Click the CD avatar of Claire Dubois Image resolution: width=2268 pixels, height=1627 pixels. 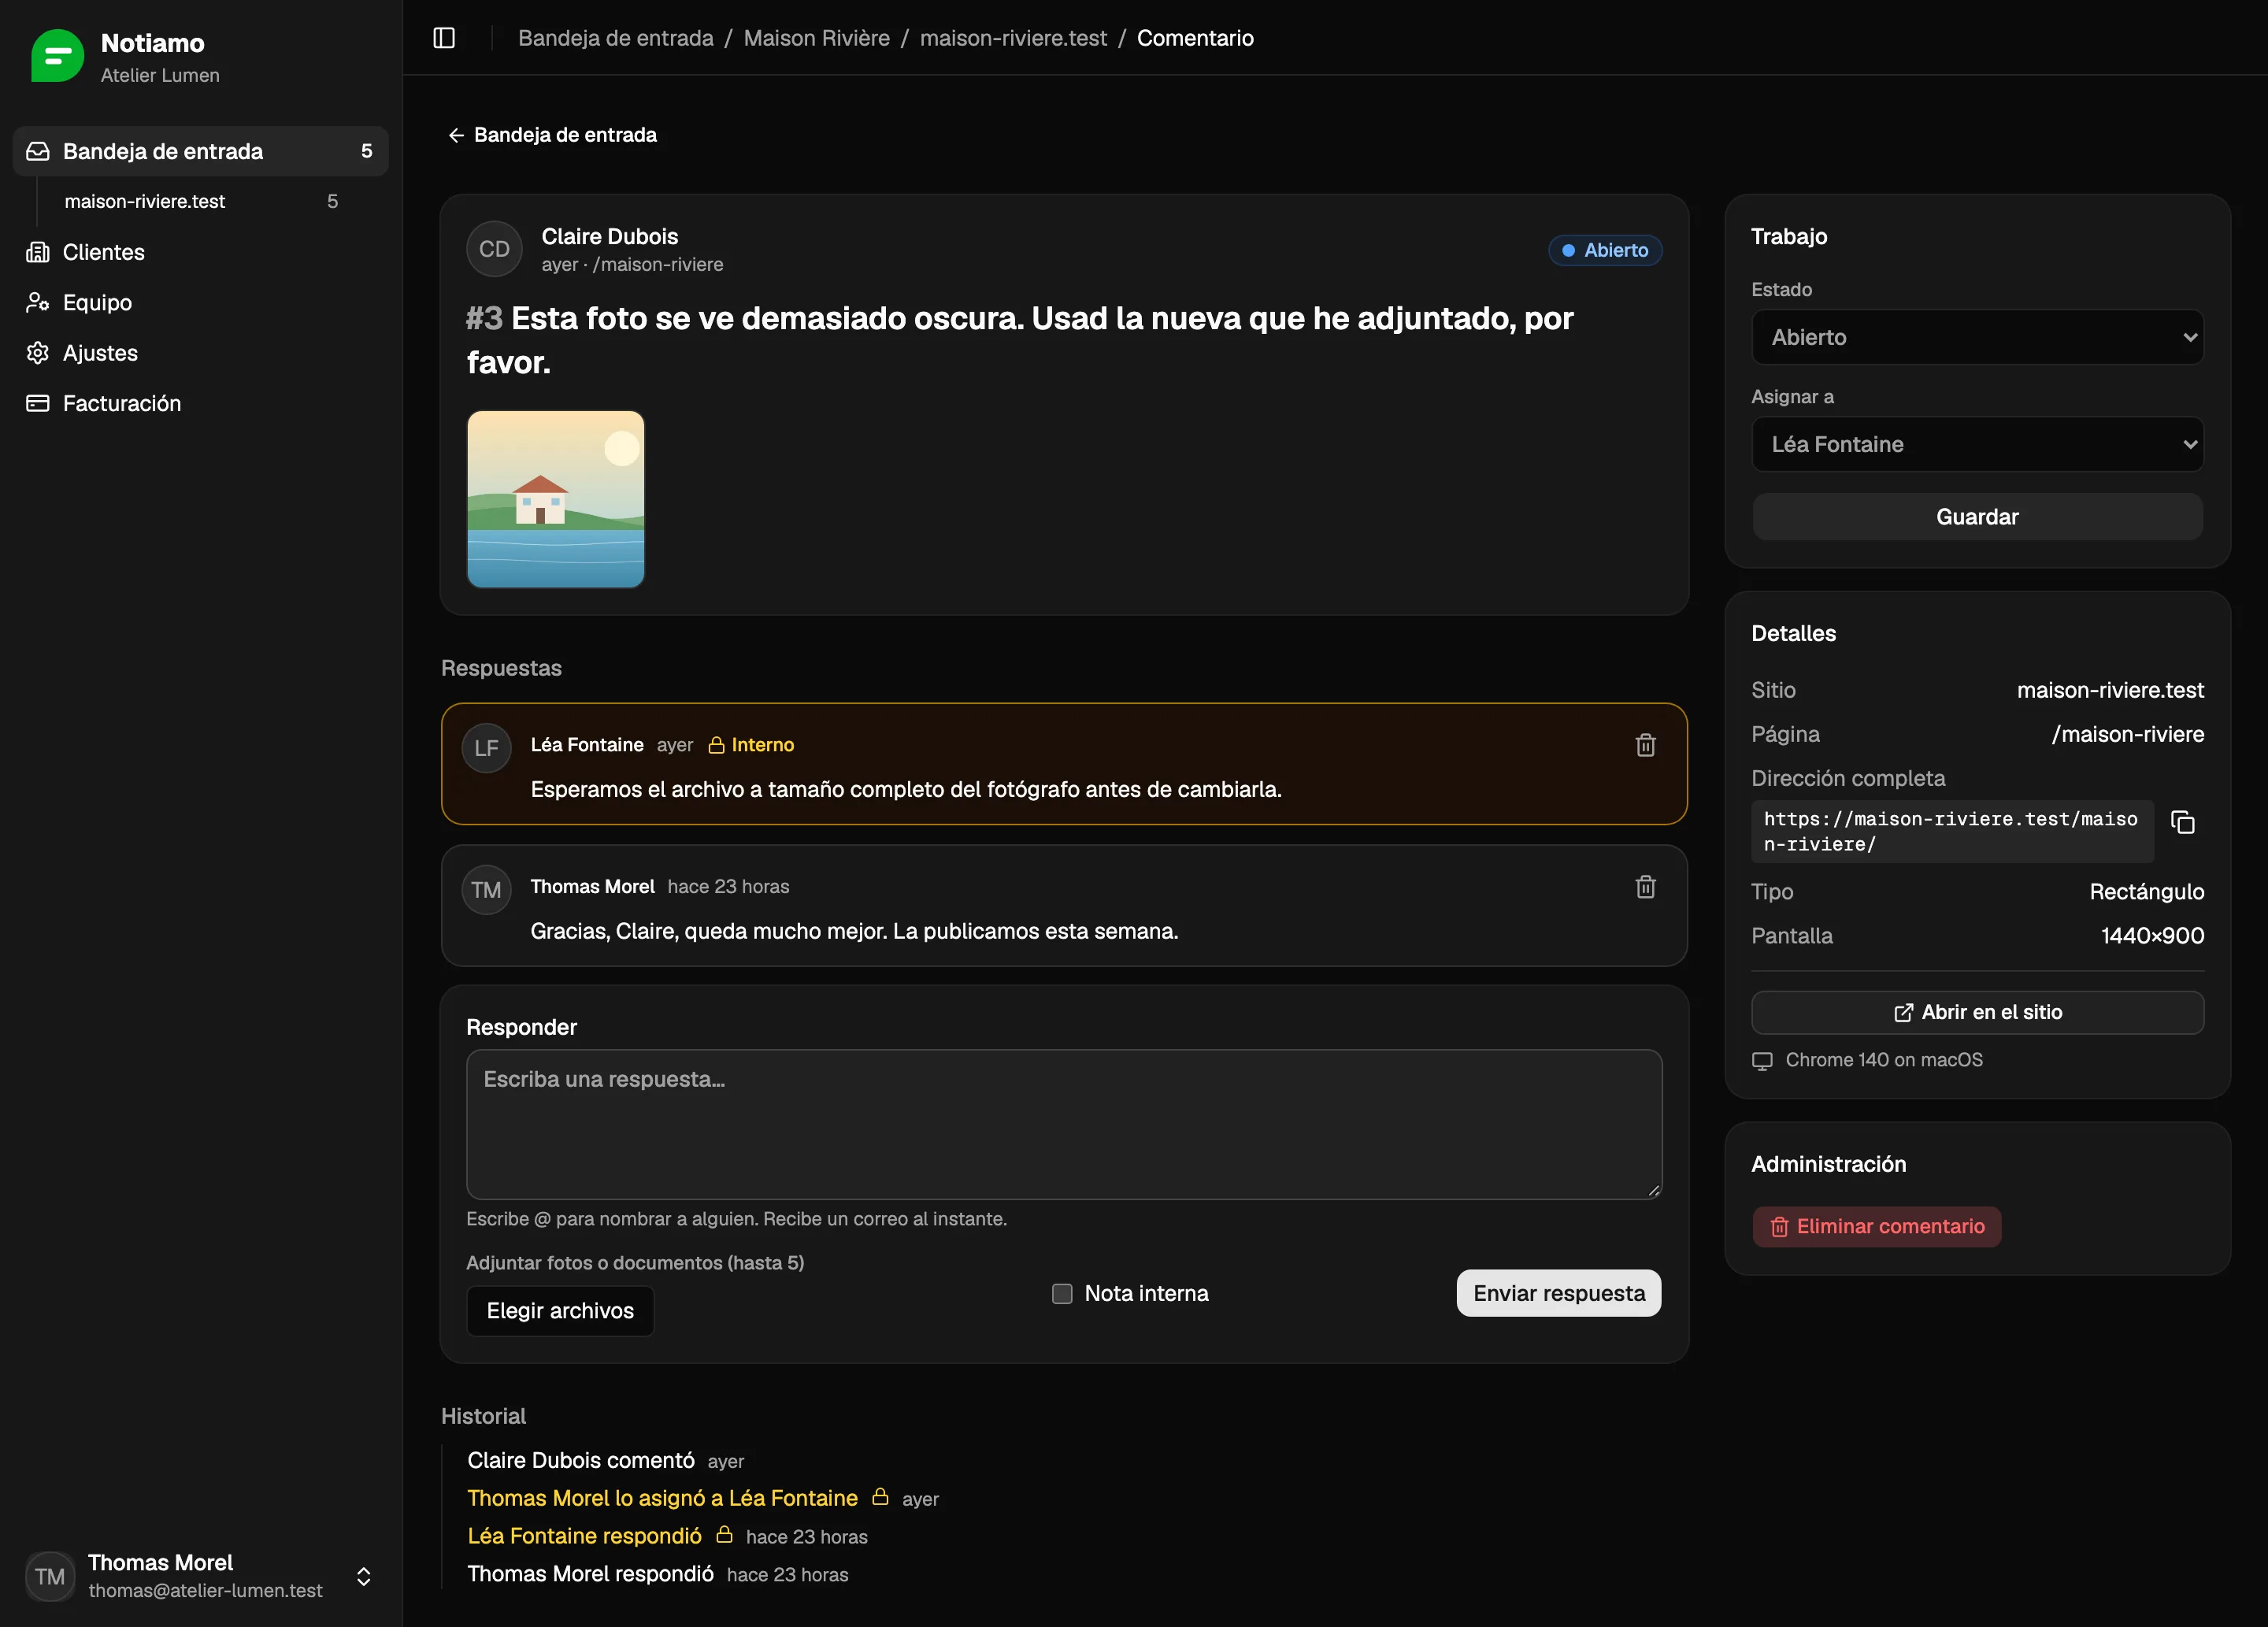pyautogui.click(x=494, y=249)
